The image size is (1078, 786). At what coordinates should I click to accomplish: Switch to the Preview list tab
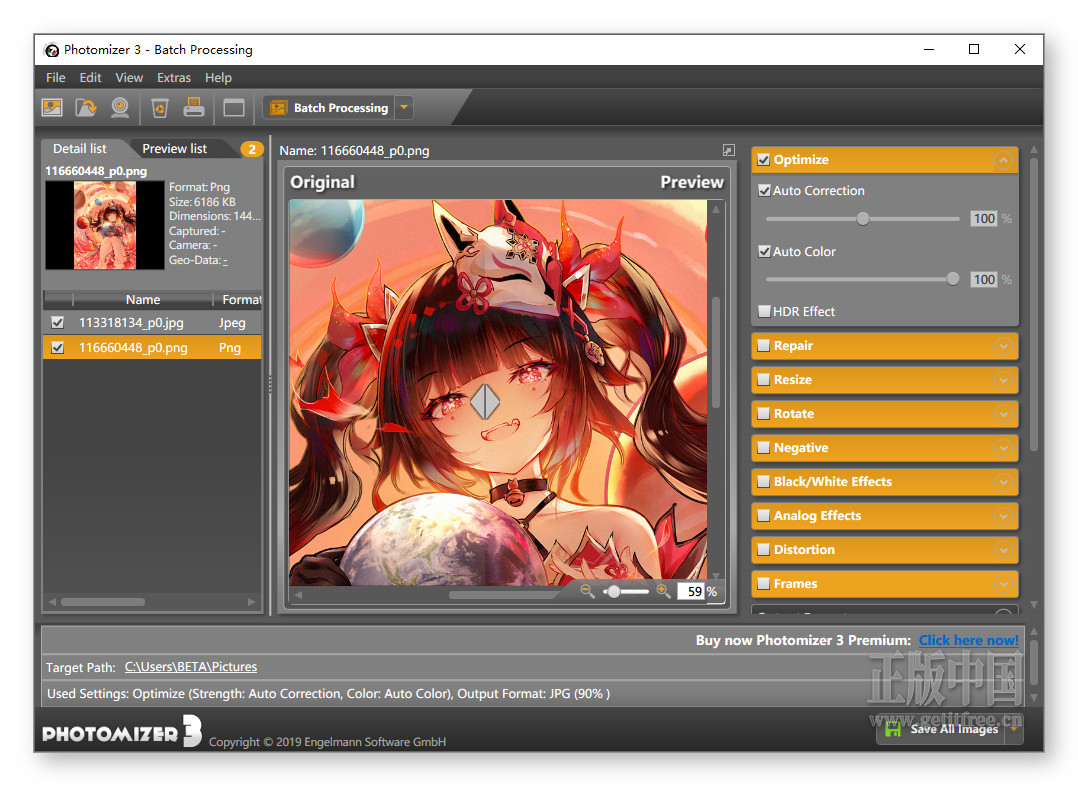pyautogui.click(x=175, y=149)
